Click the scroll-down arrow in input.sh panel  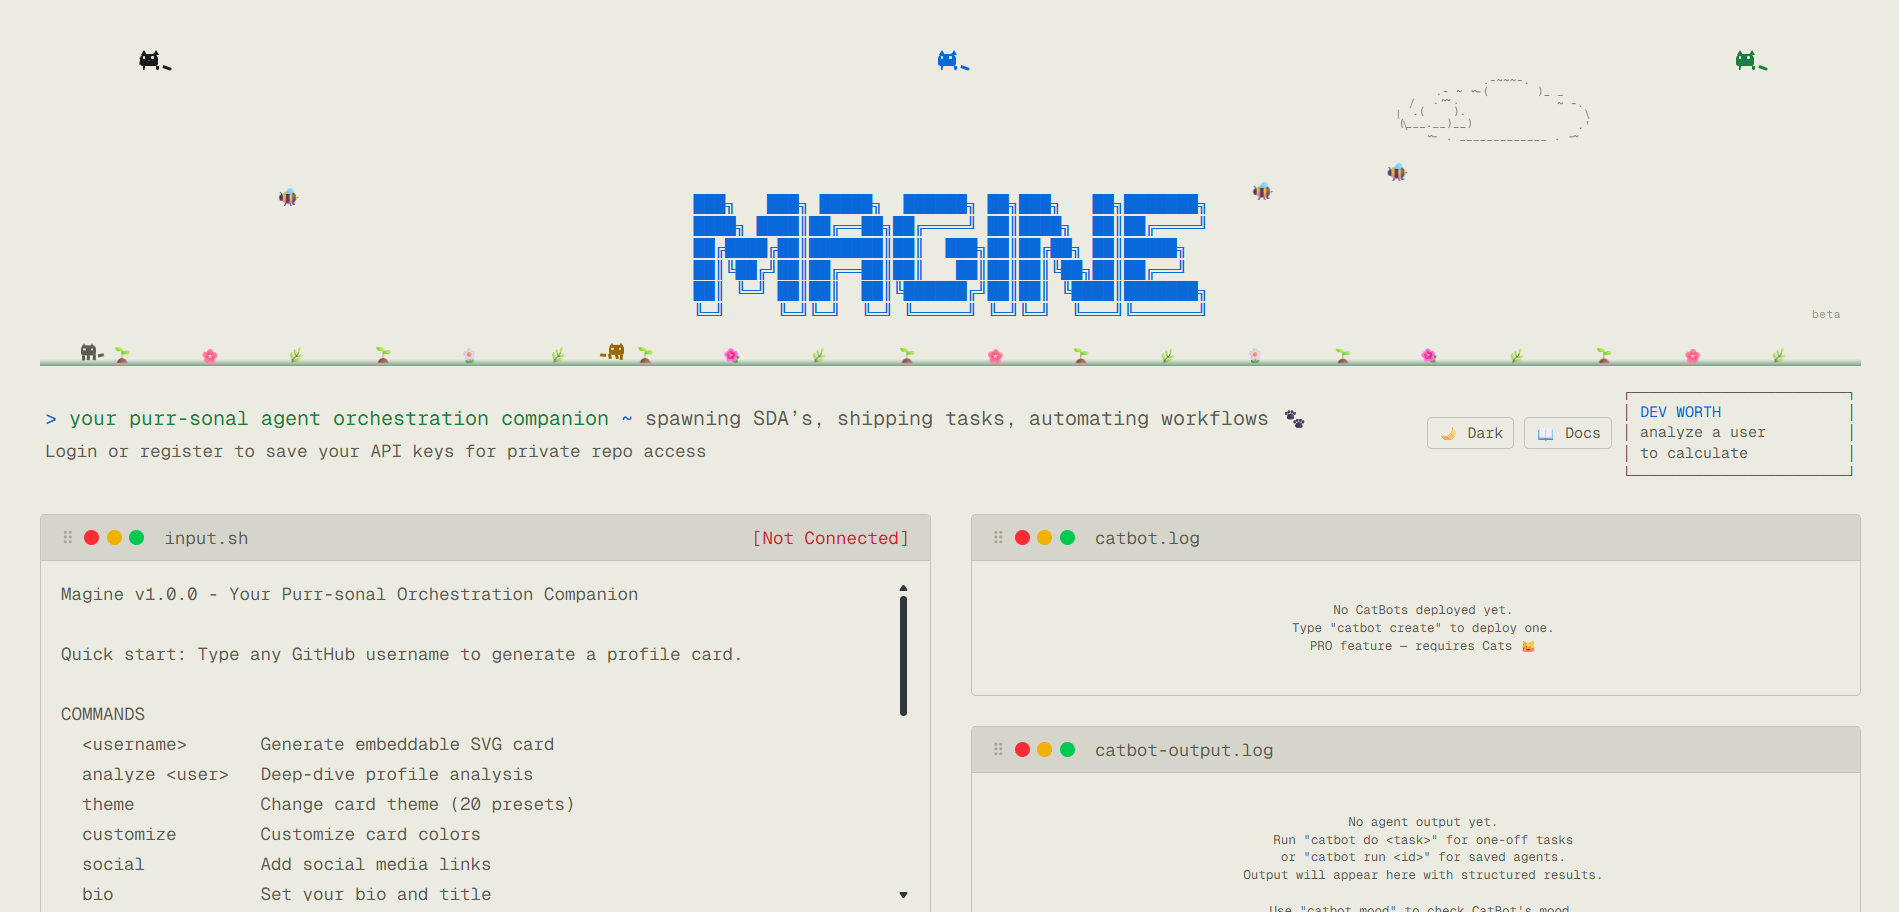tap(903, 894)
